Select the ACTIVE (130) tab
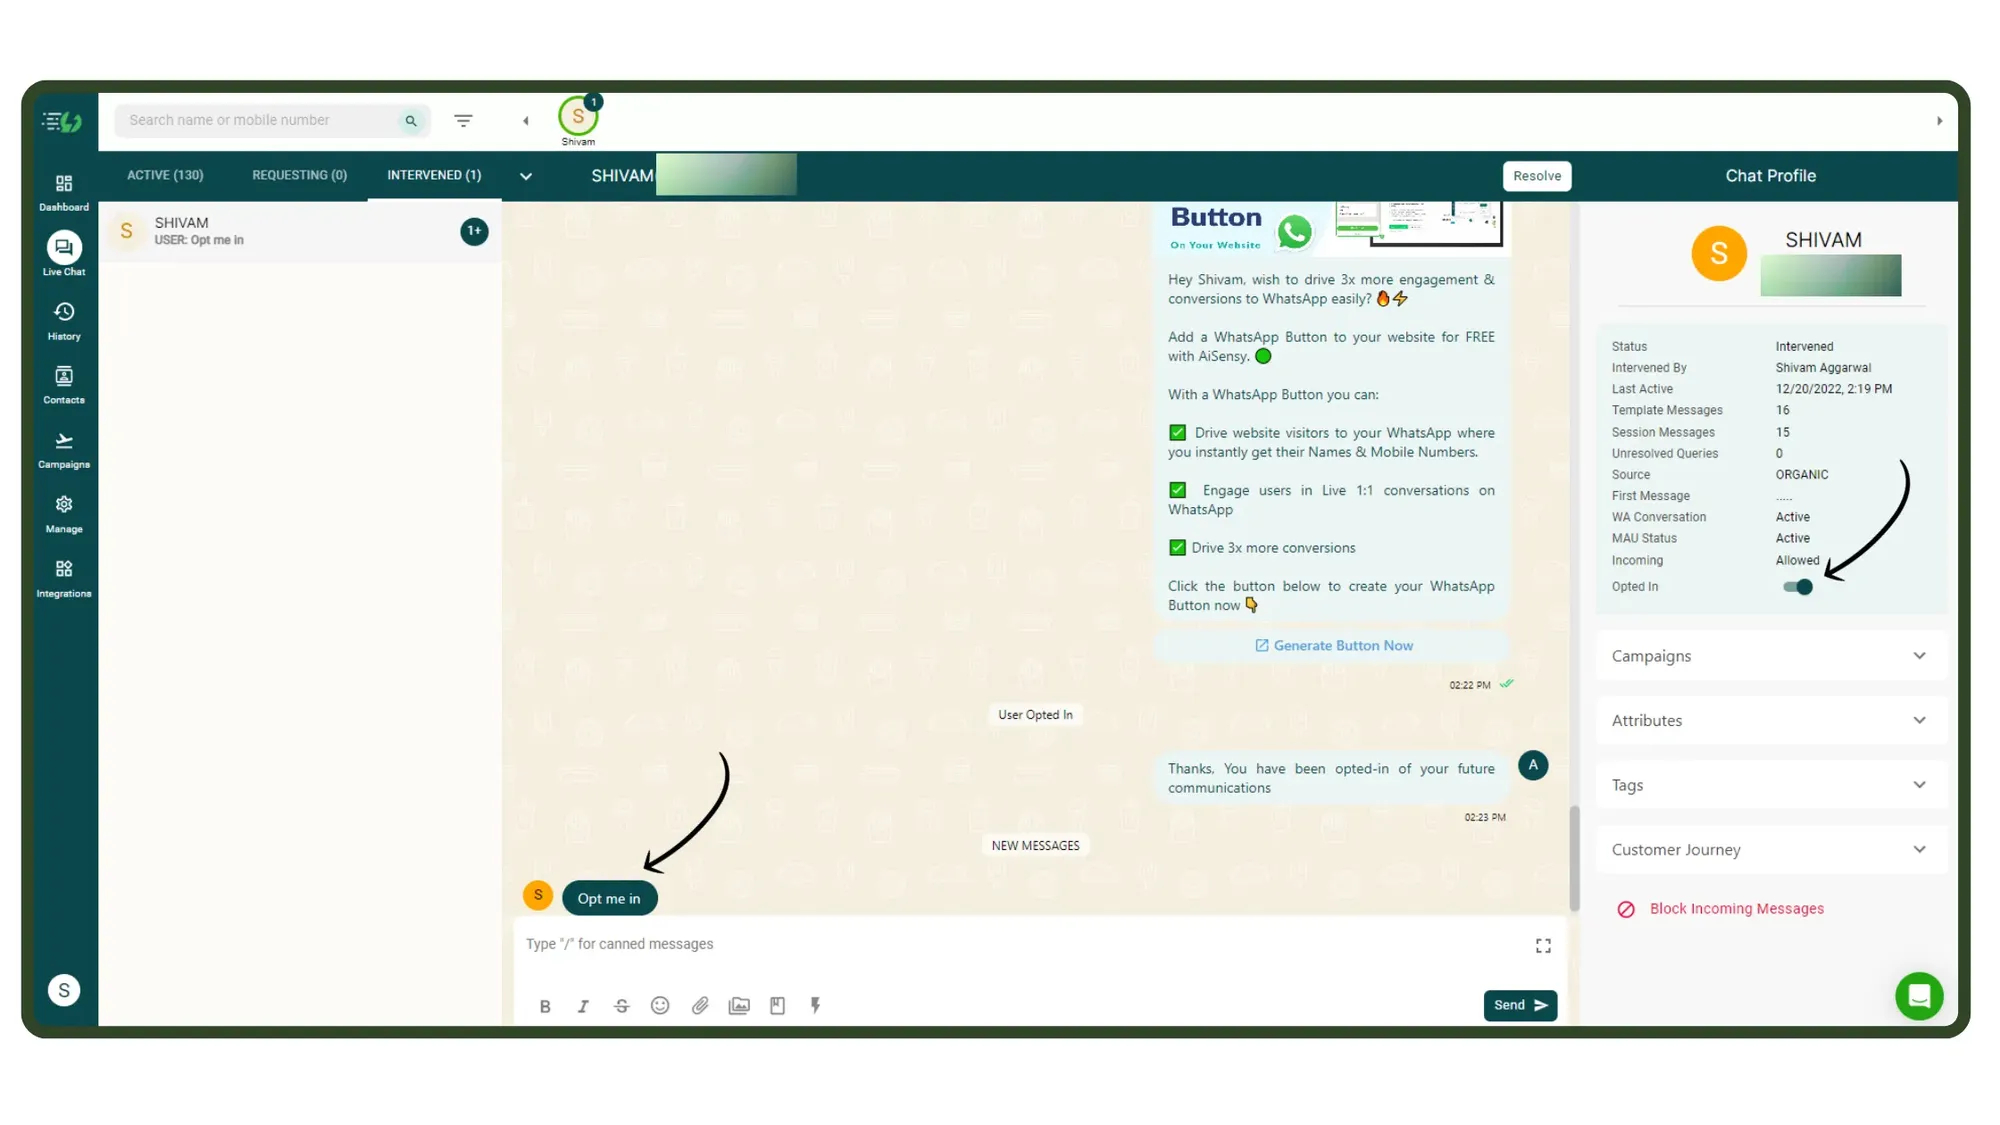The image size is (2000, 1125). point(165,174)
